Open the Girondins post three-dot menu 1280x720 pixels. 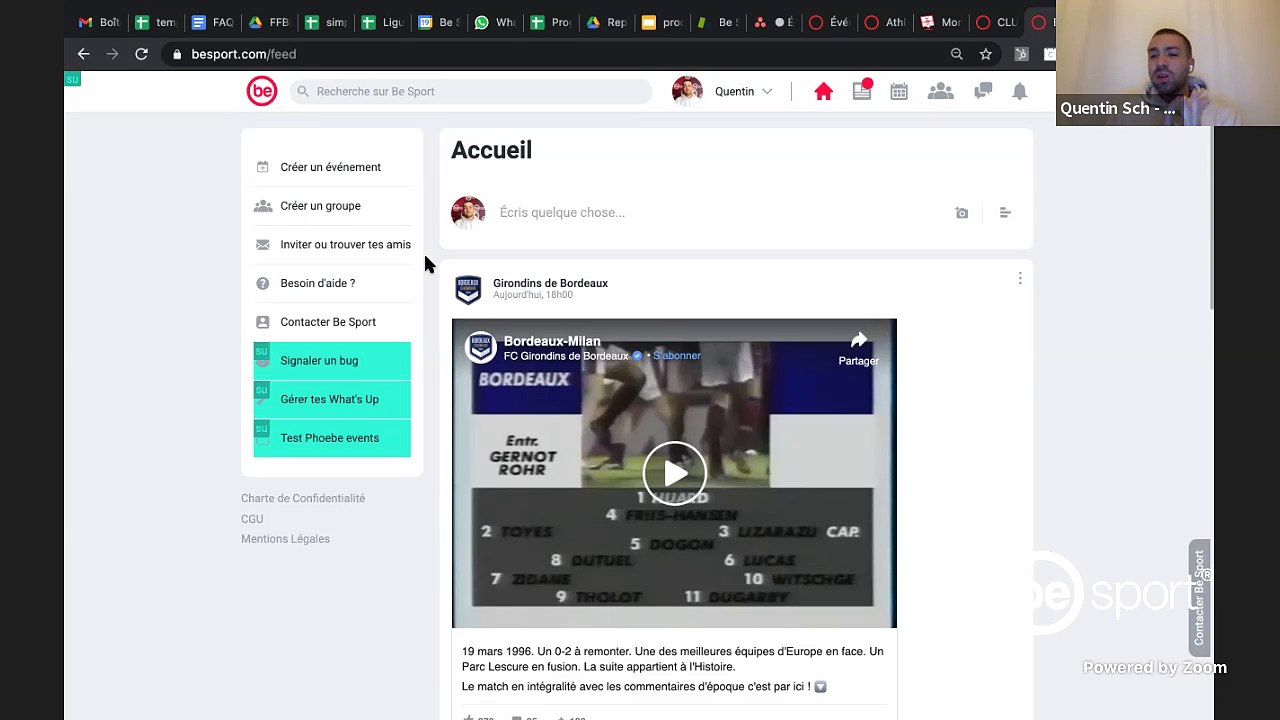(1020, 279)
